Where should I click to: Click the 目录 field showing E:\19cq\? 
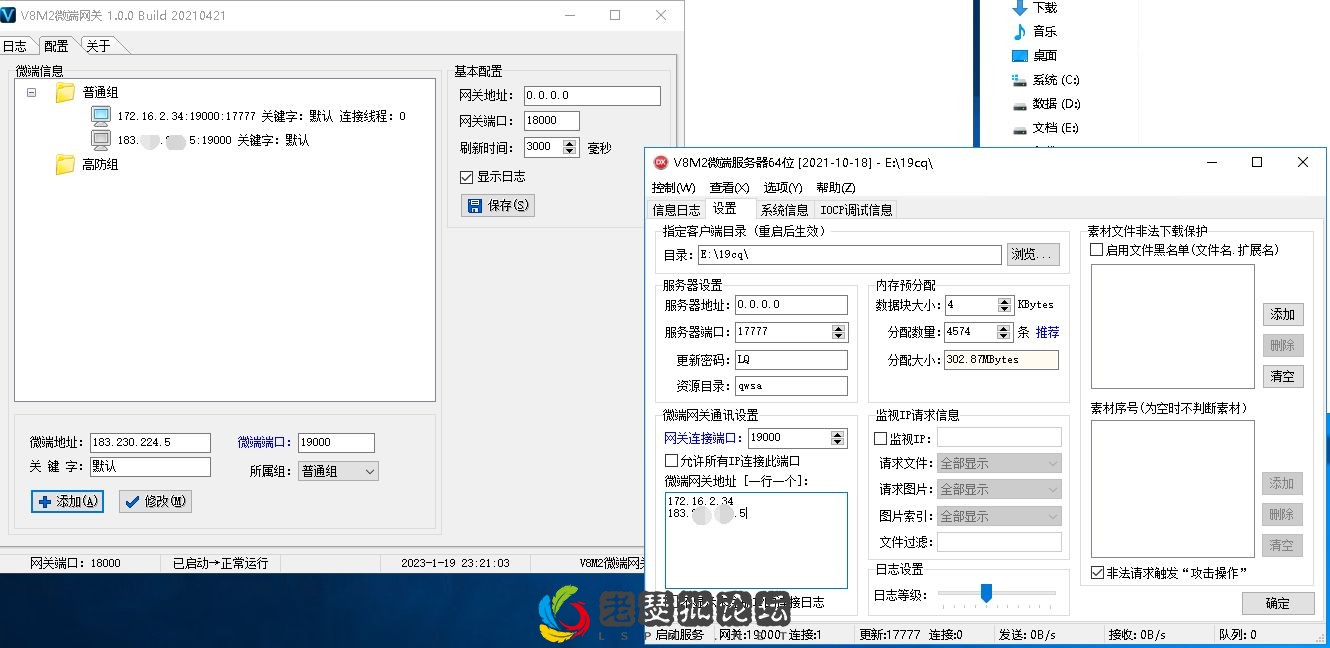point(849,255)
